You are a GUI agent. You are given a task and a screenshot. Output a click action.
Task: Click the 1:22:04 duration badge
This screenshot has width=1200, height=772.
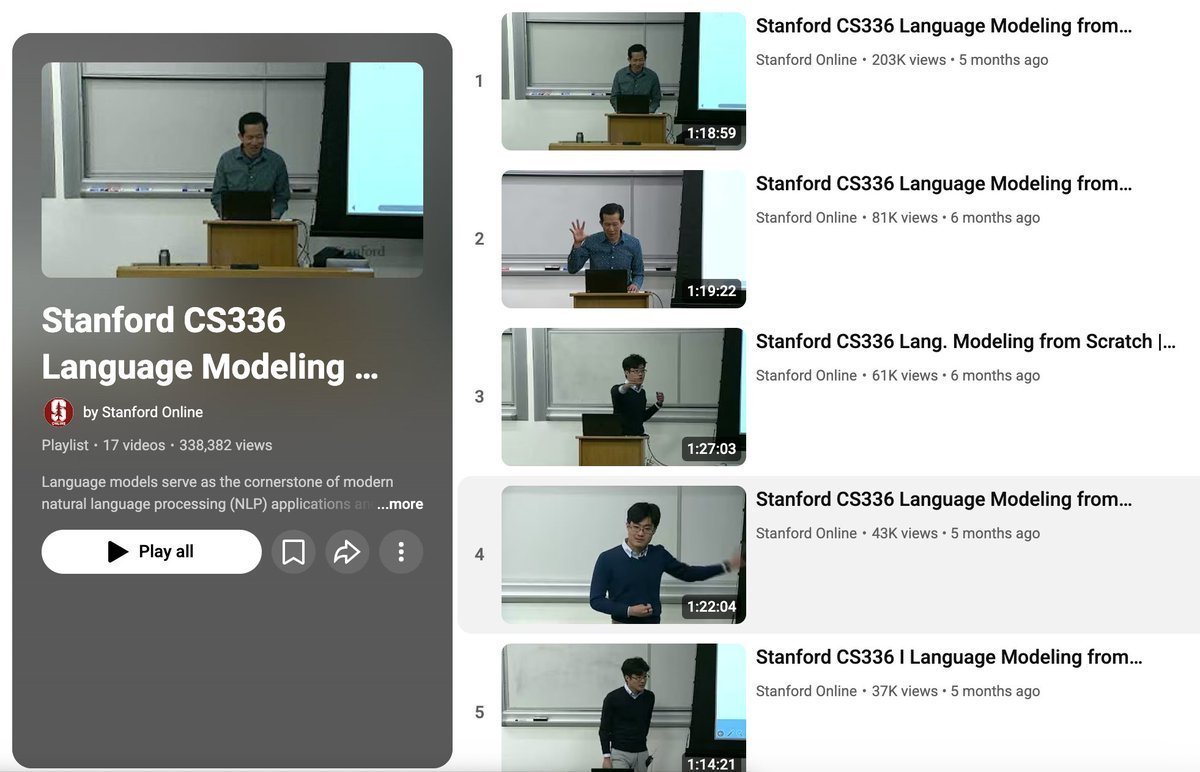point(711,607)
